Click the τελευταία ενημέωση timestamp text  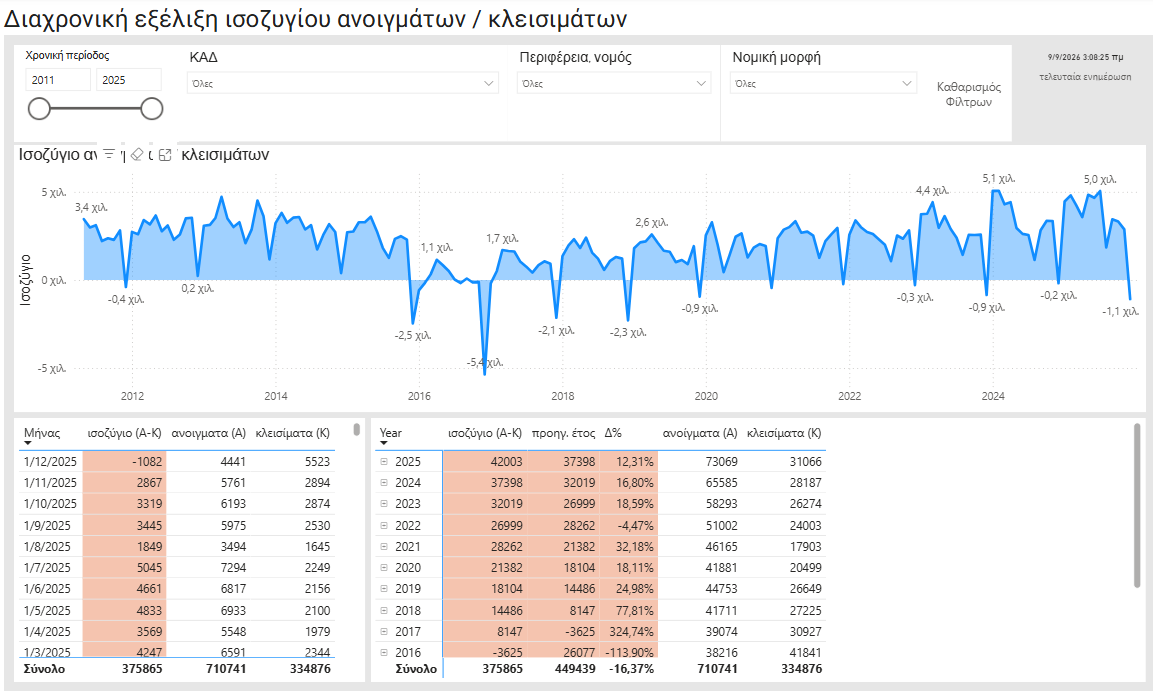click(1085, 76)
